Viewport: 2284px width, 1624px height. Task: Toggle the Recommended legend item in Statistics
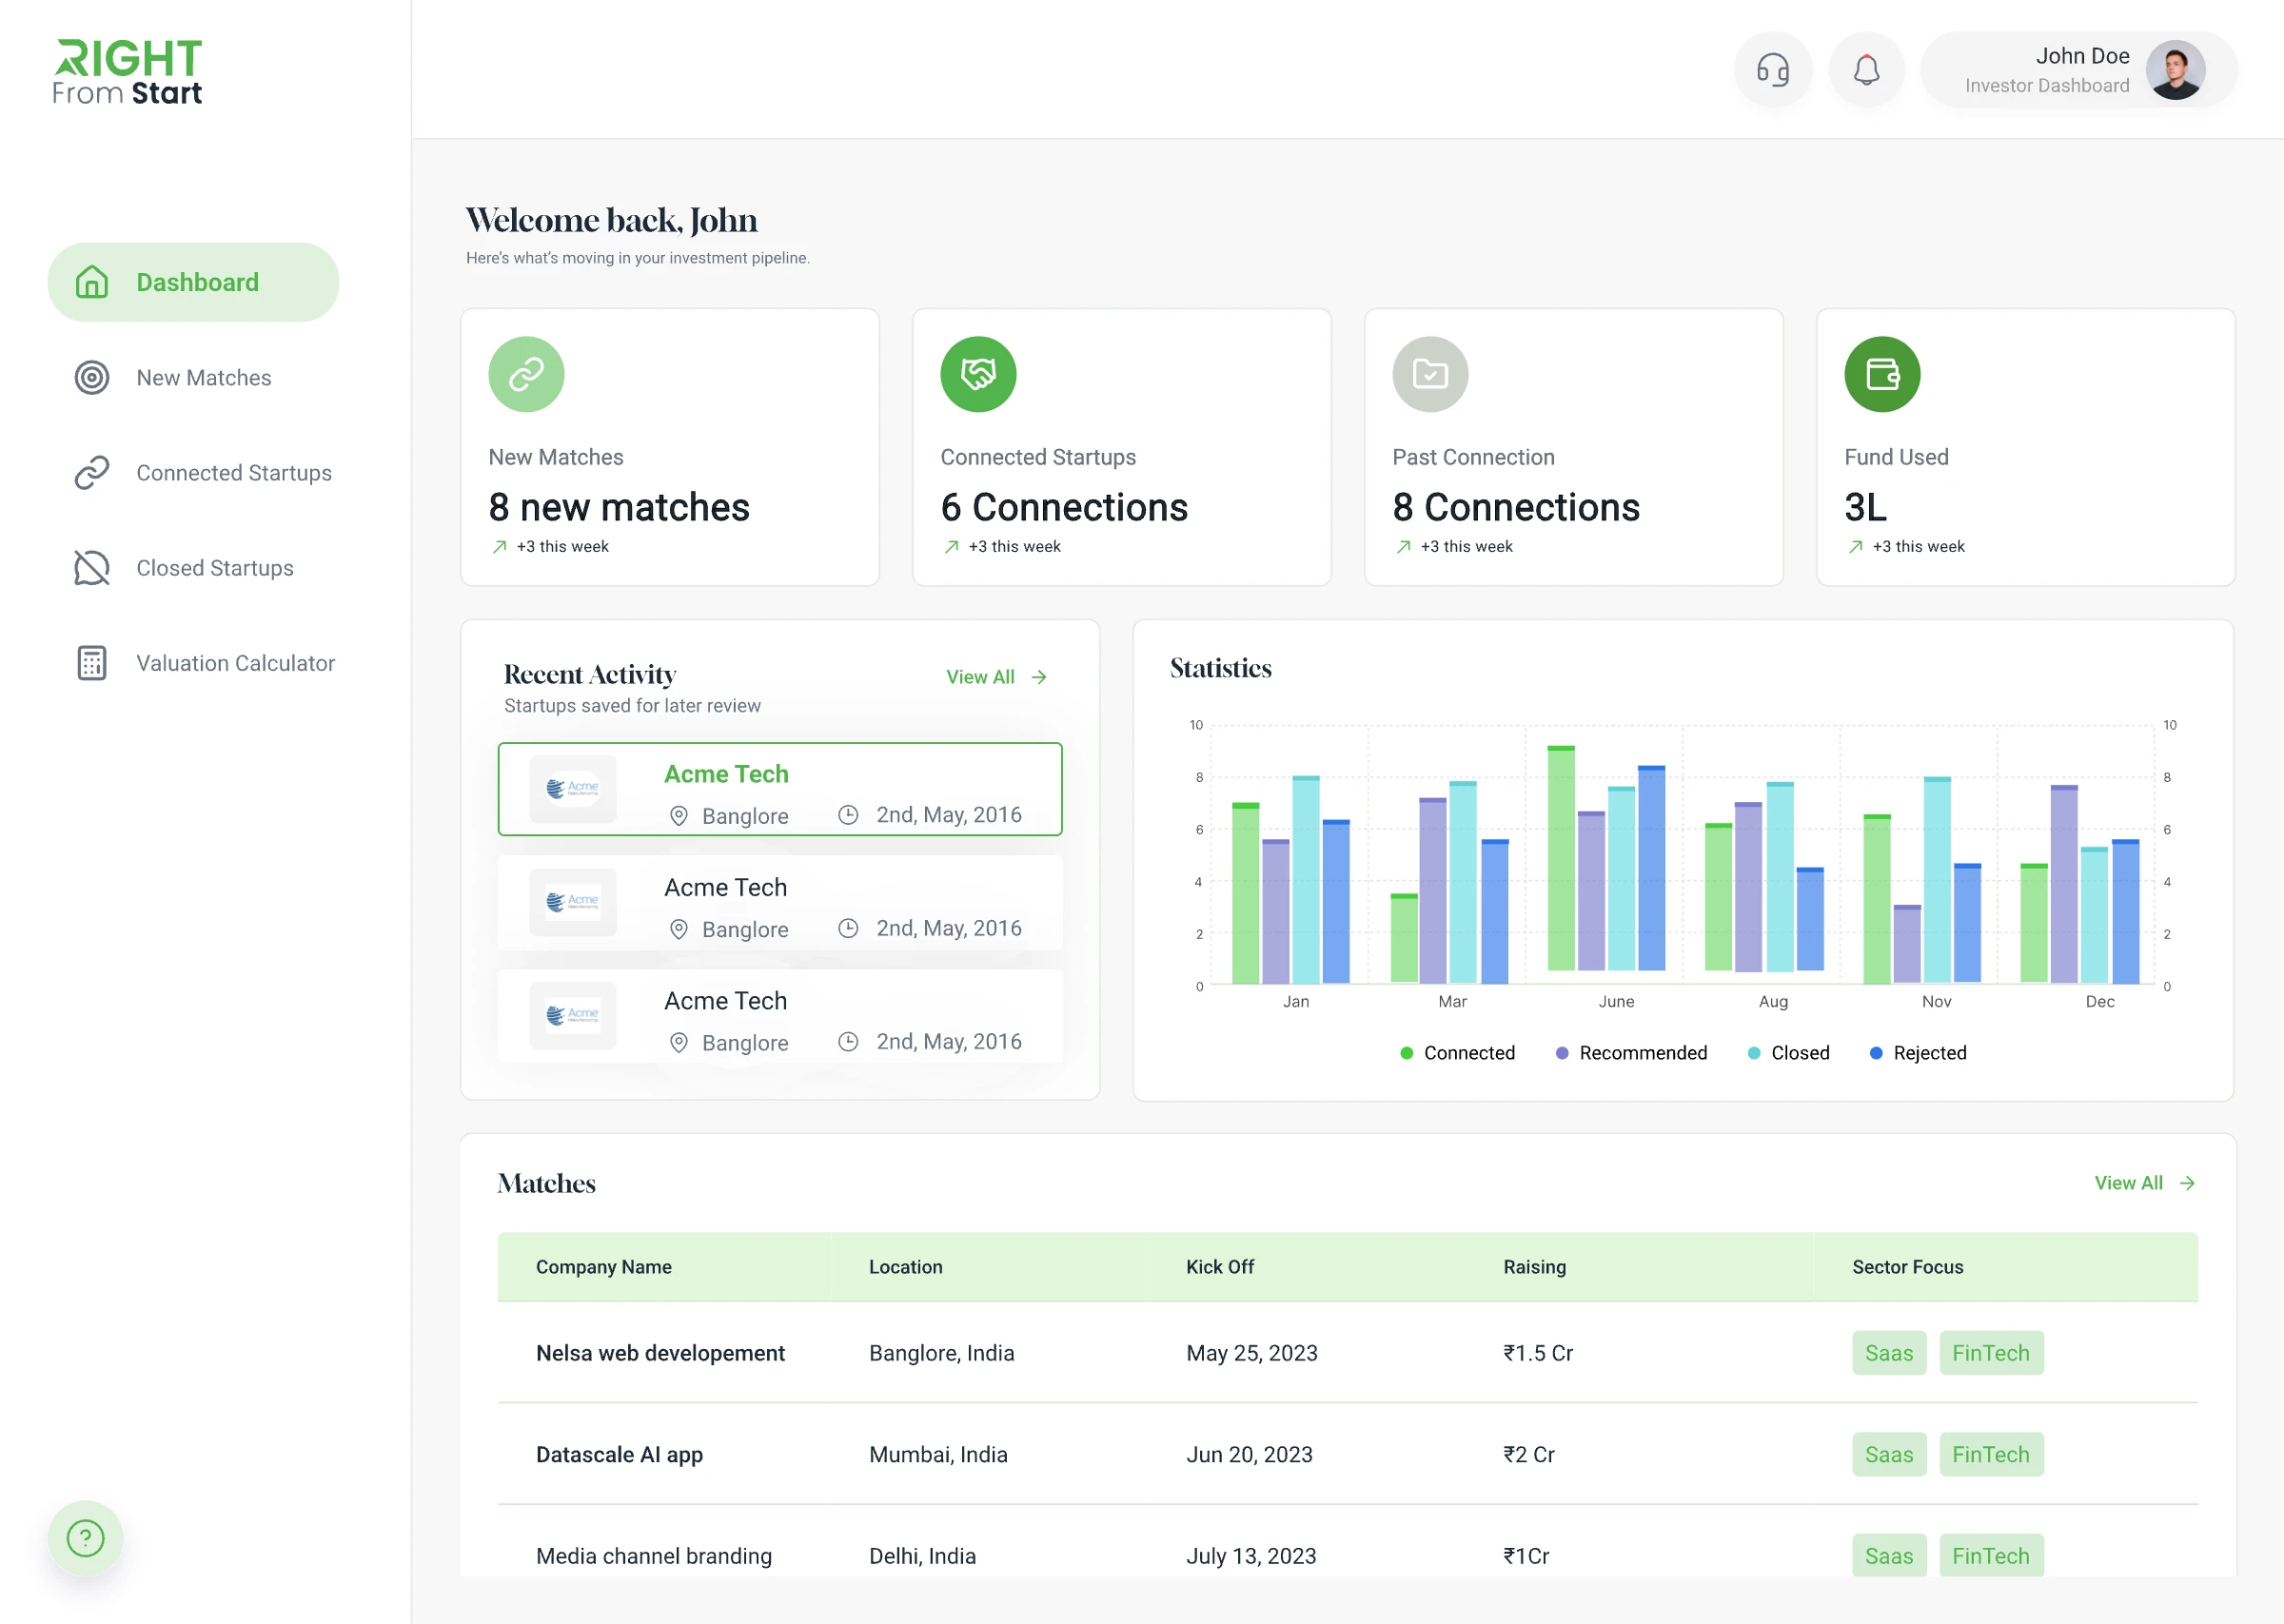[1631, 1053]
